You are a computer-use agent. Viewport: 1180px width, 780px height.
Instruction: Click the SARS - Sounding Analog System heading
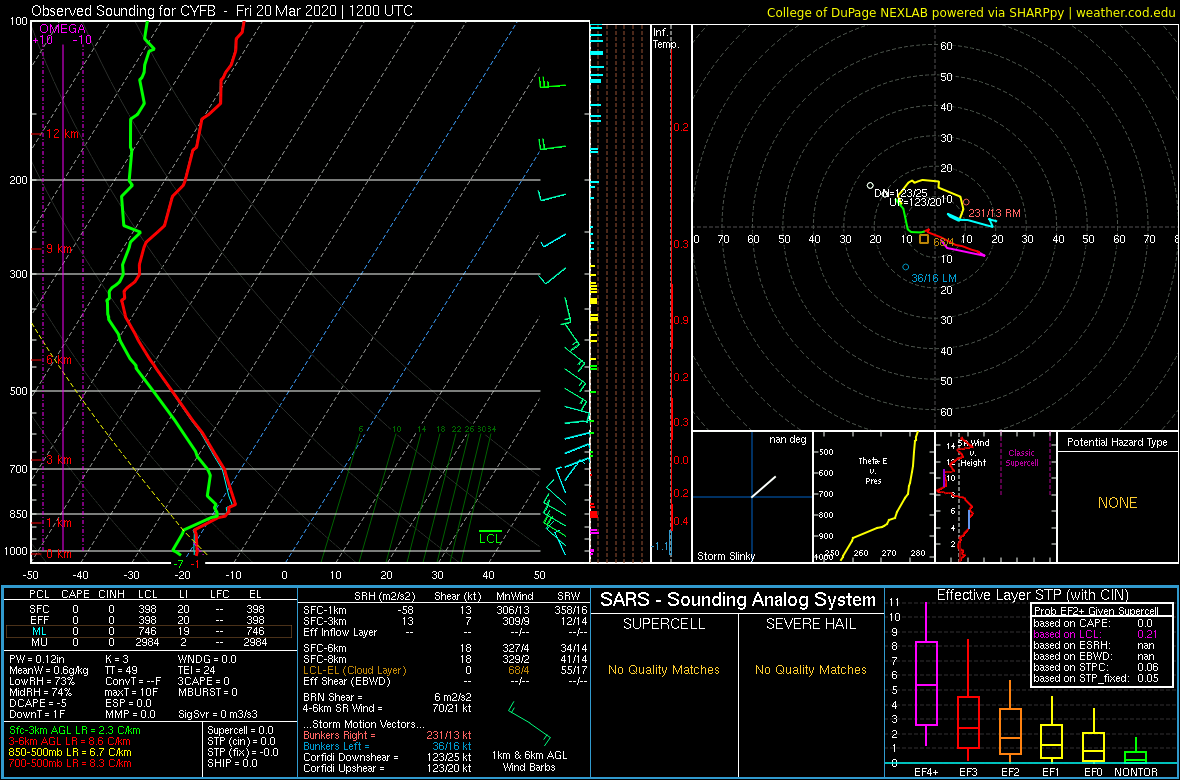[738, 600]
